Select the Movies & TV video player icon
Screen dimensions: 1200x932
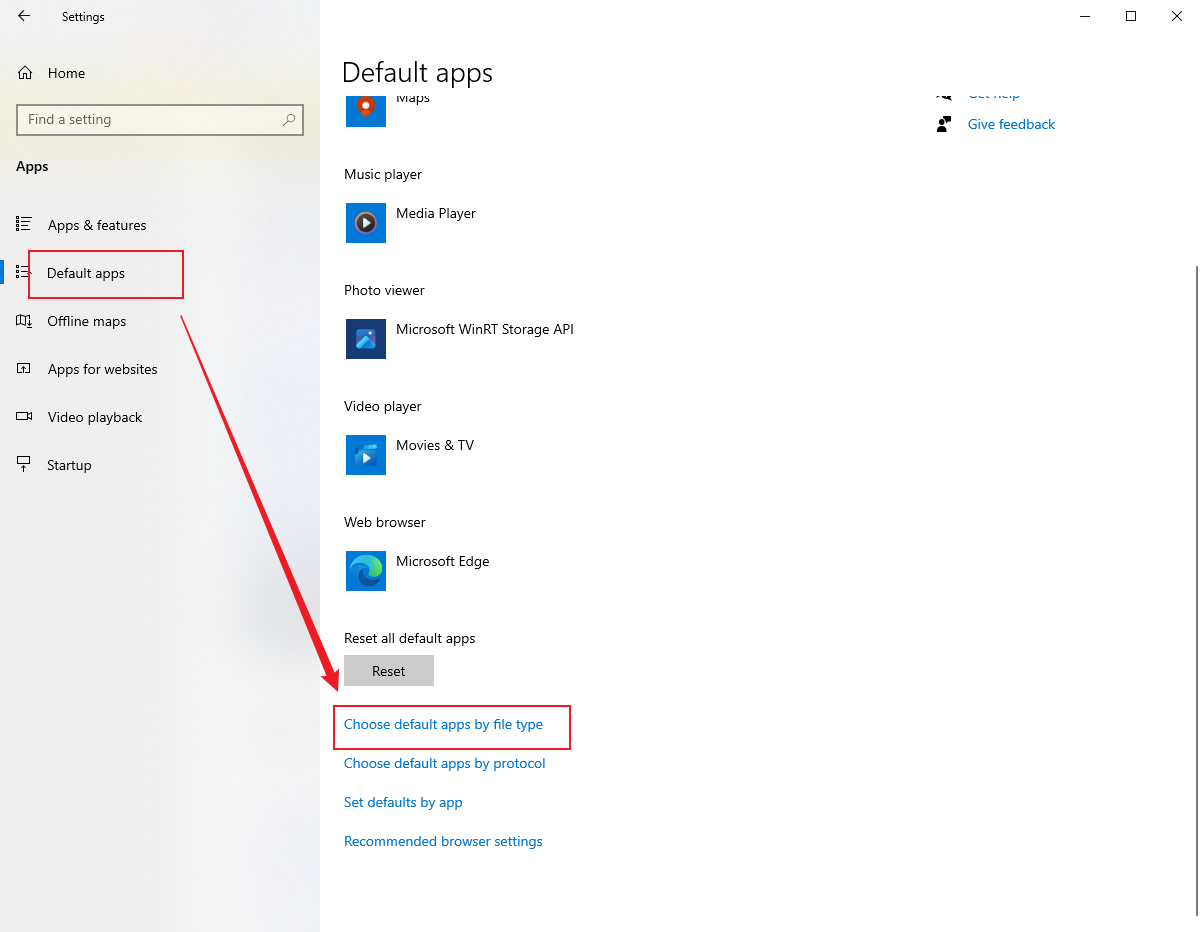click(365, 455)
